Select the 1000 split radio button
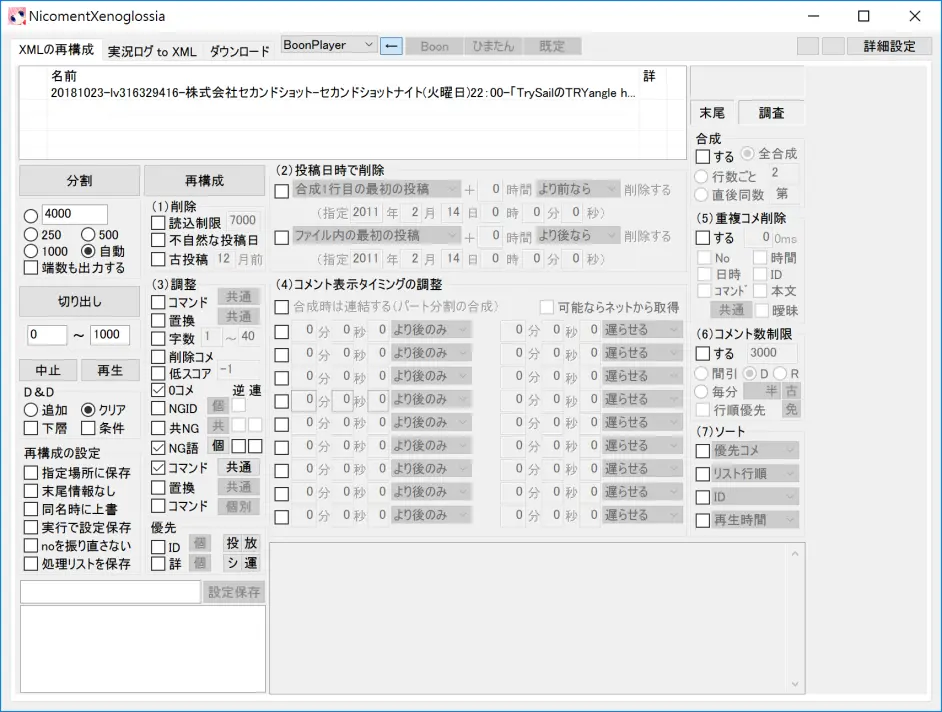The height and width of the screenshot is (712, 942). (31, 251)
